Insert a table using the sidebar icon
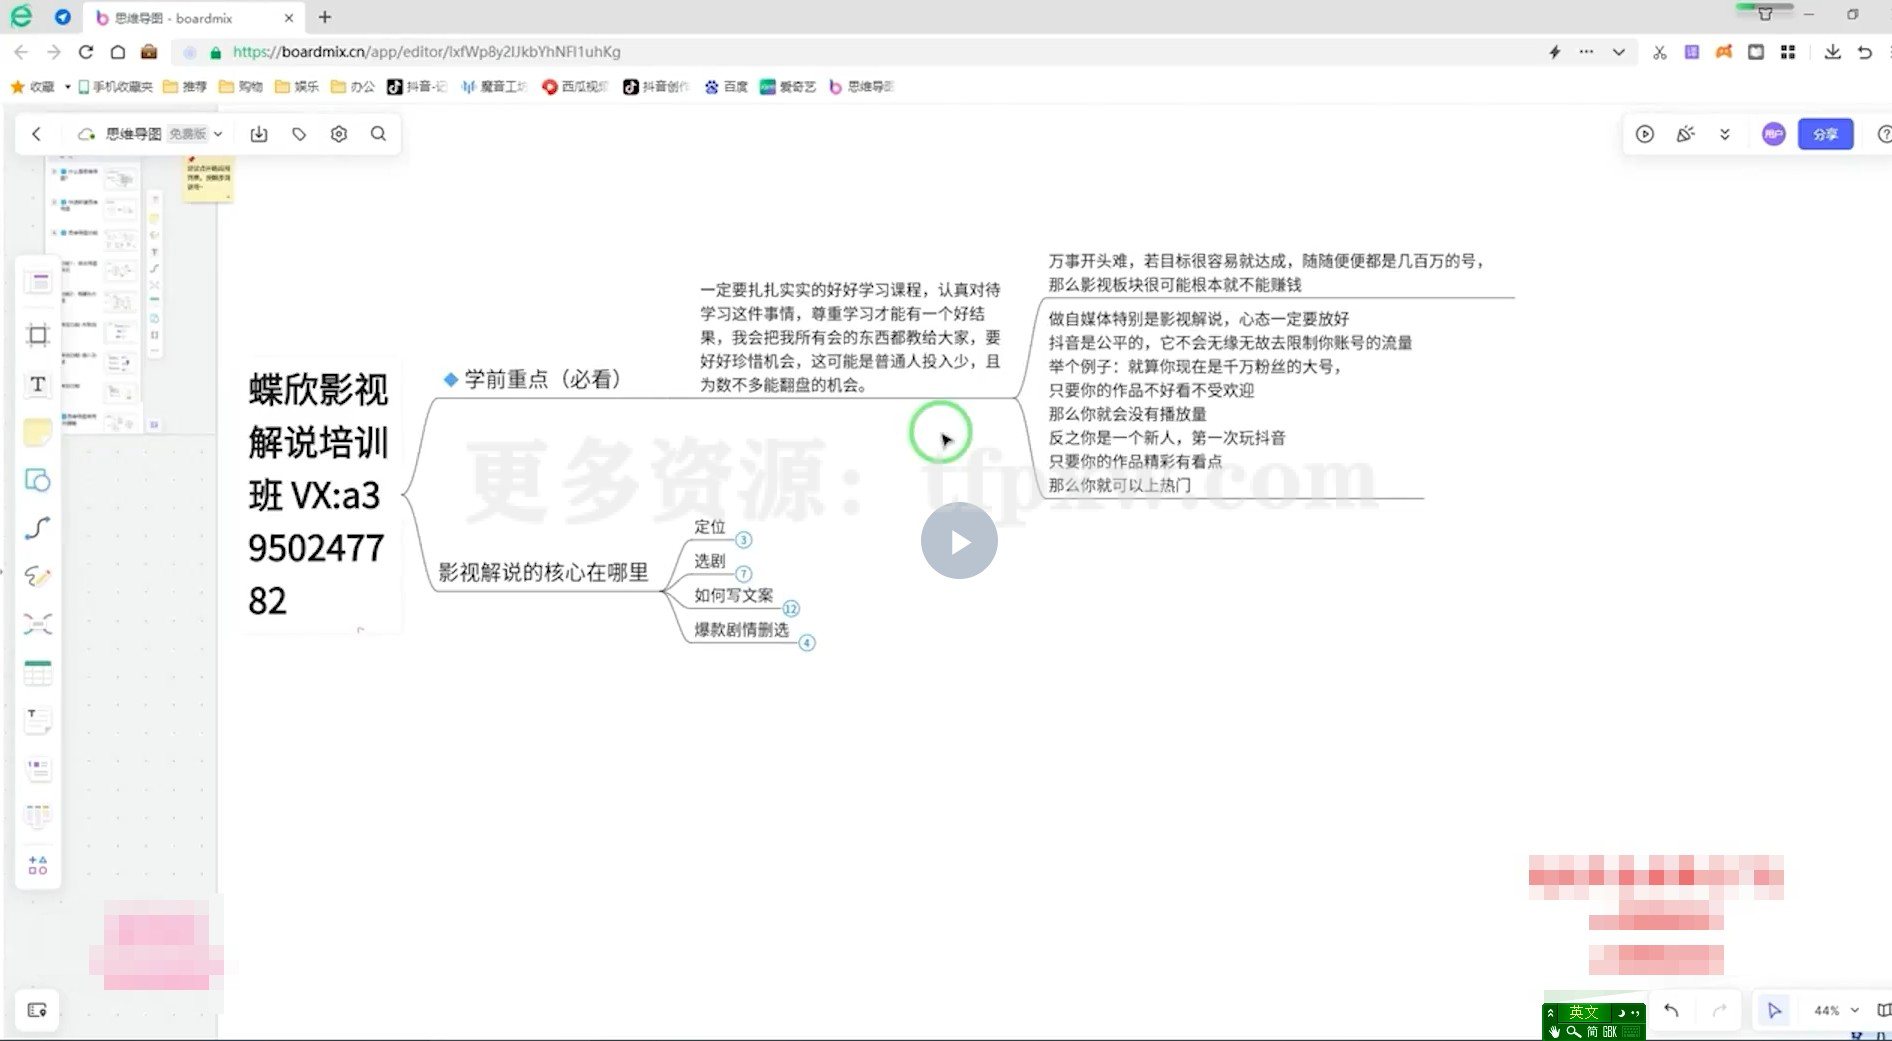 coord(38,672)
